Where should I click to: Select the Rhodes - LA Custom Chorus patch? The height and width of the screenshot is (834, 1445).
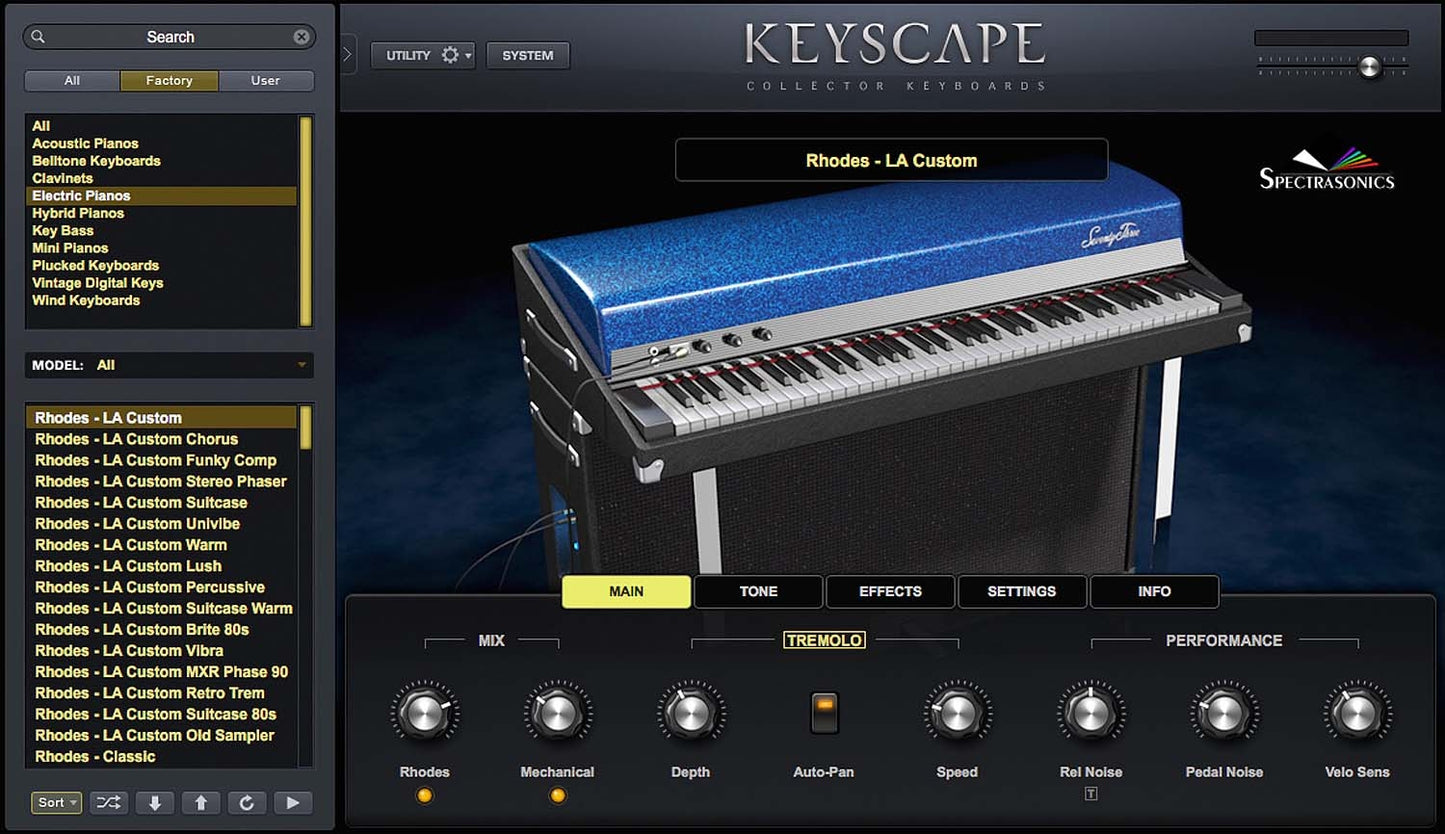coord(137,439)
